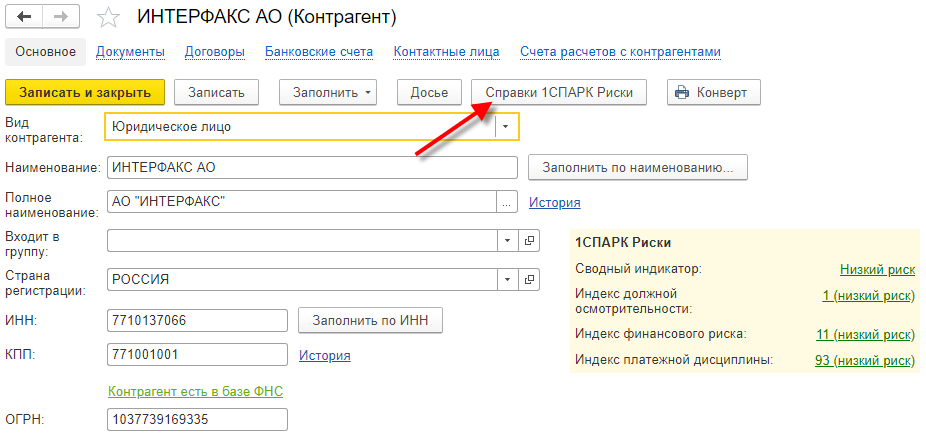Image resolution: width=926 pixels, height=437 pixels.
Task: Click the Записать button
Action: (216, 93)
